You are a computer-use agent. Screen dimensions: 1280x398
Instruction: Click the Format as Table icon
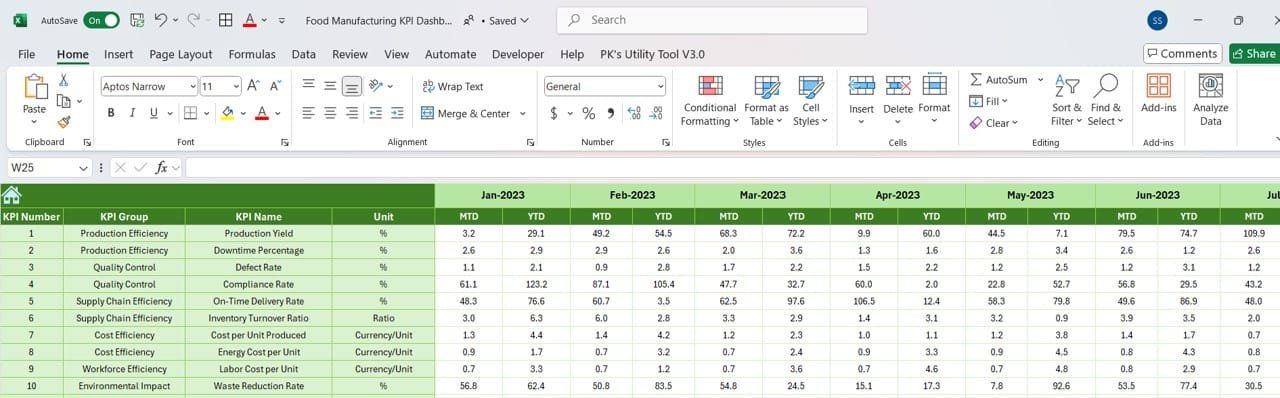pos(767,101)
